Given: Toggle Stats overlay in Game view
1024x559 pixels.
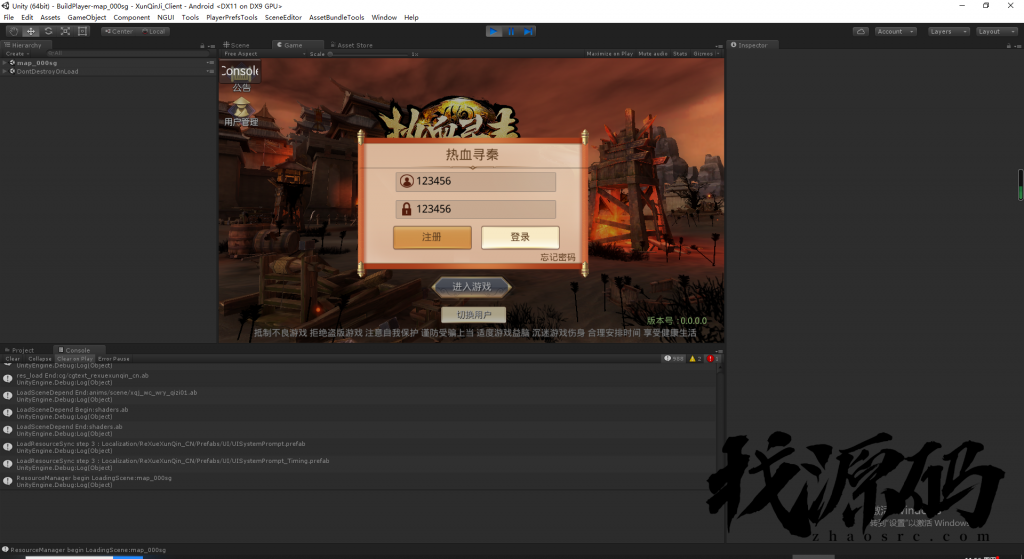Looking at the screenshot, I should click(680, 54).
